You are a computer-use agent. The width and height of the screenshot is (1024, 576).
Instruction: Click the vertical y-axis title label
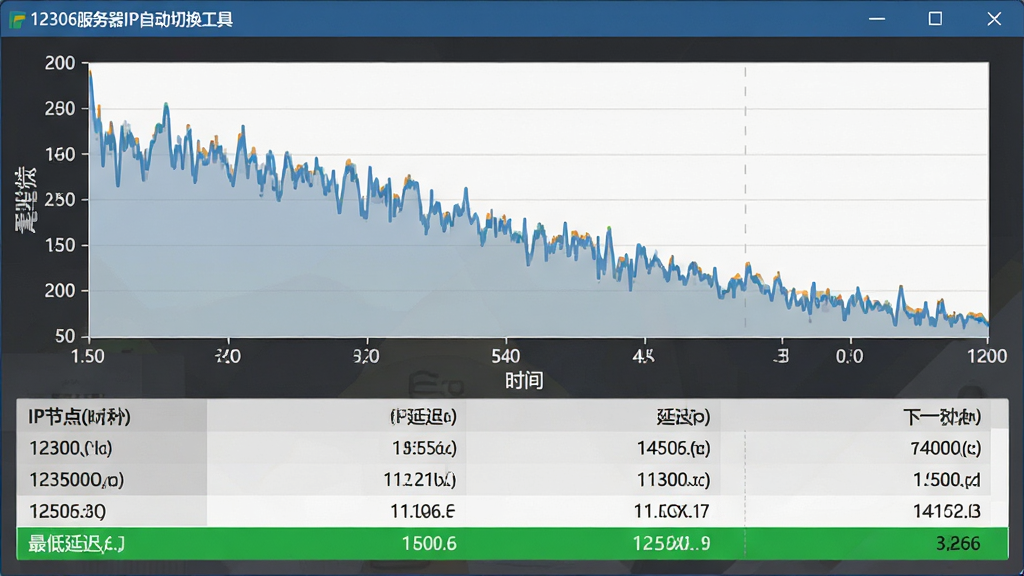click(x=26, y=200)
